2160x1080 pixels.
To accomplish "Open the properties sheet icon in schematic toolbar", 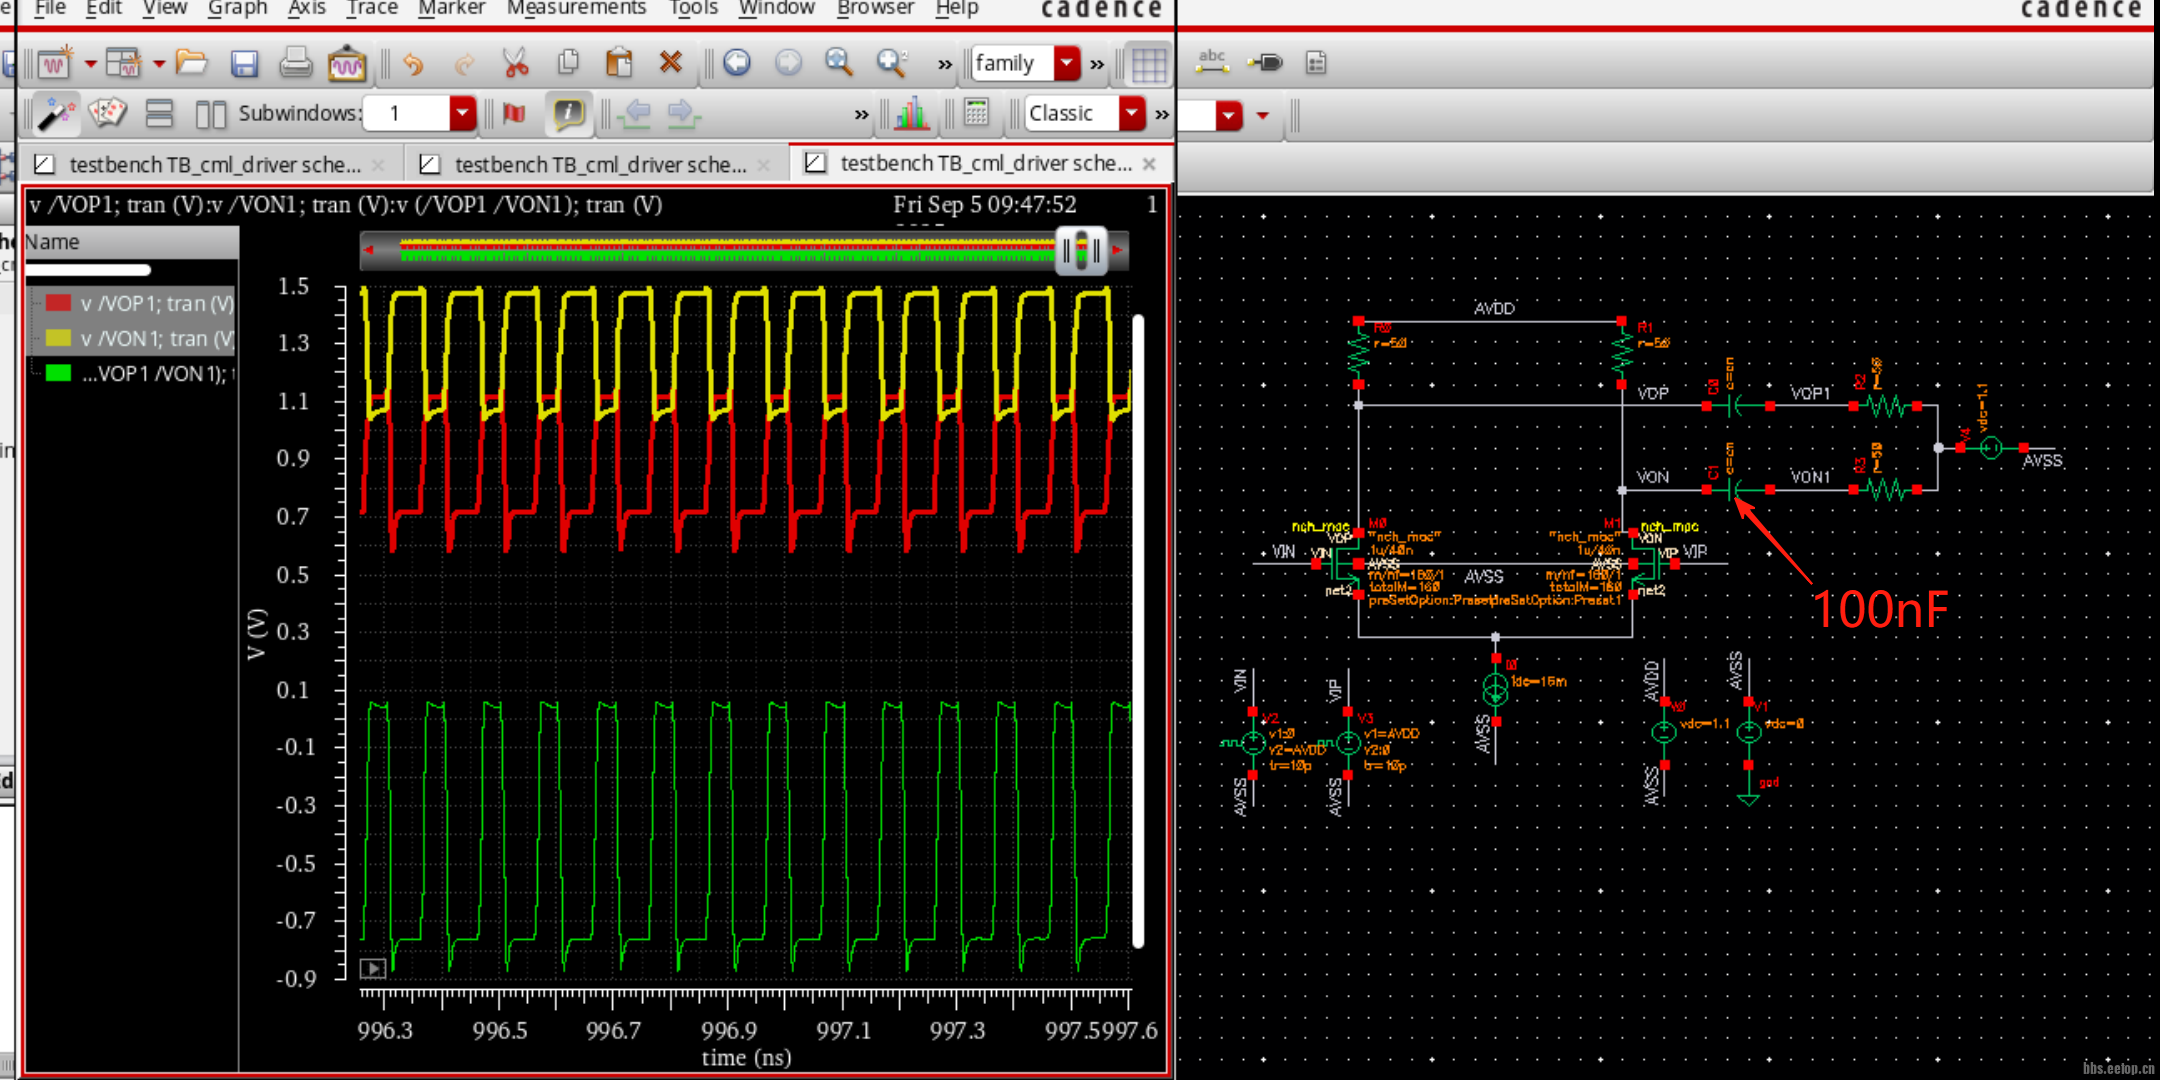I will [1316, 63].
